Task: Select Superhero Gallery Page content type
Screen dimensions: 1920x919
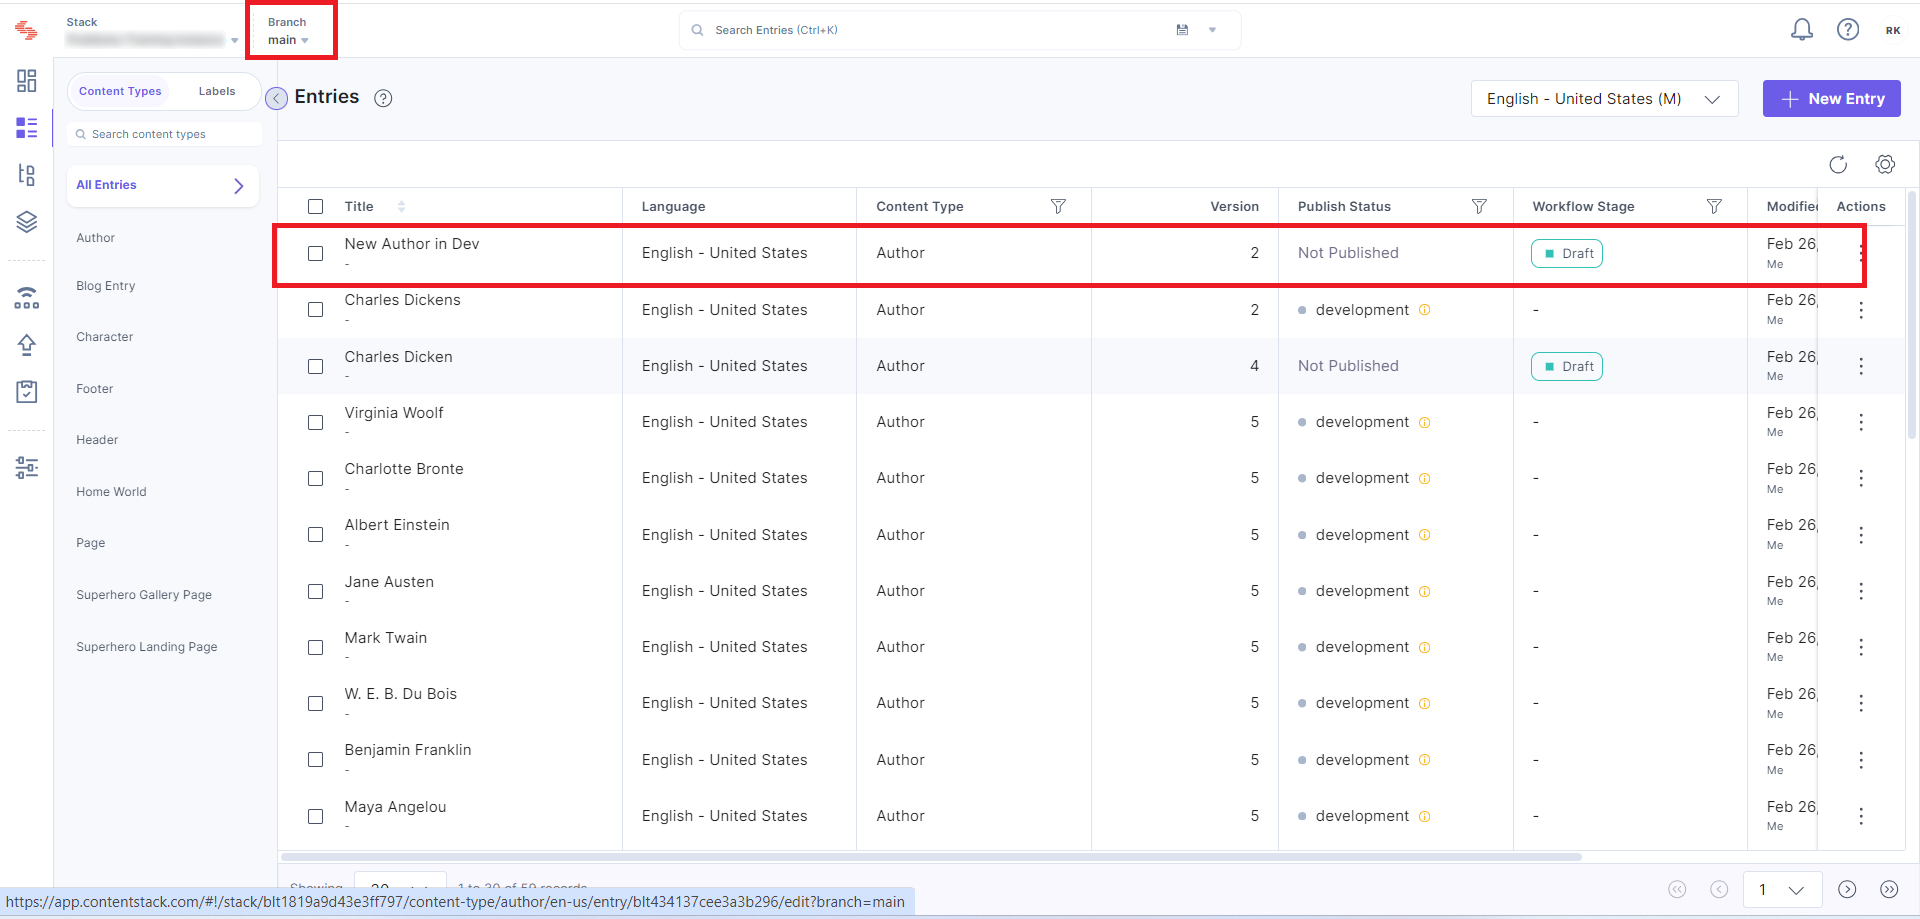Action: [x=144, y=595]
